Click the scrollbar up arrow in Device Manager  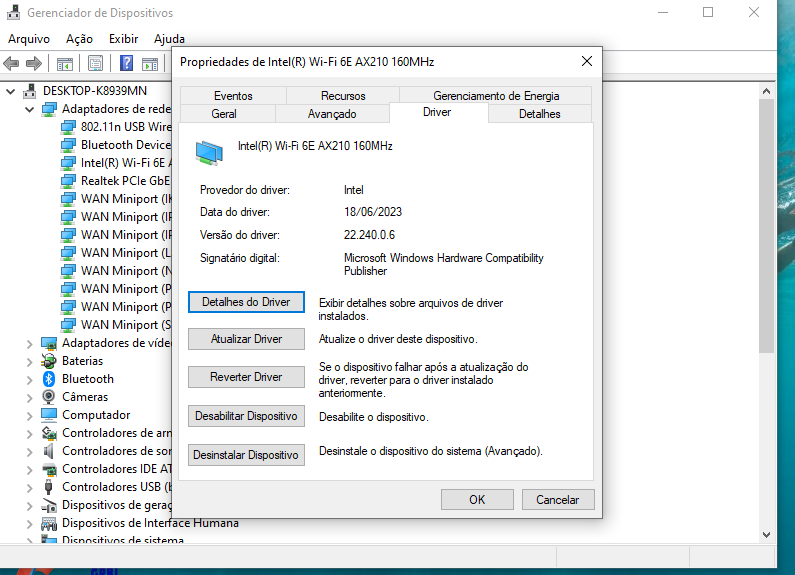point(767,91)
